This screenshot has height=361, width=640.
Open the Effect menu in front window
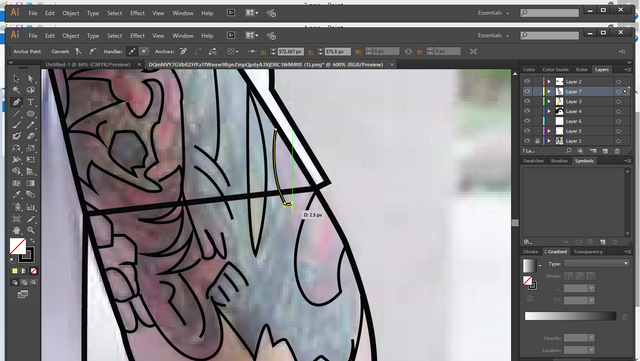(x=137, y=36)
